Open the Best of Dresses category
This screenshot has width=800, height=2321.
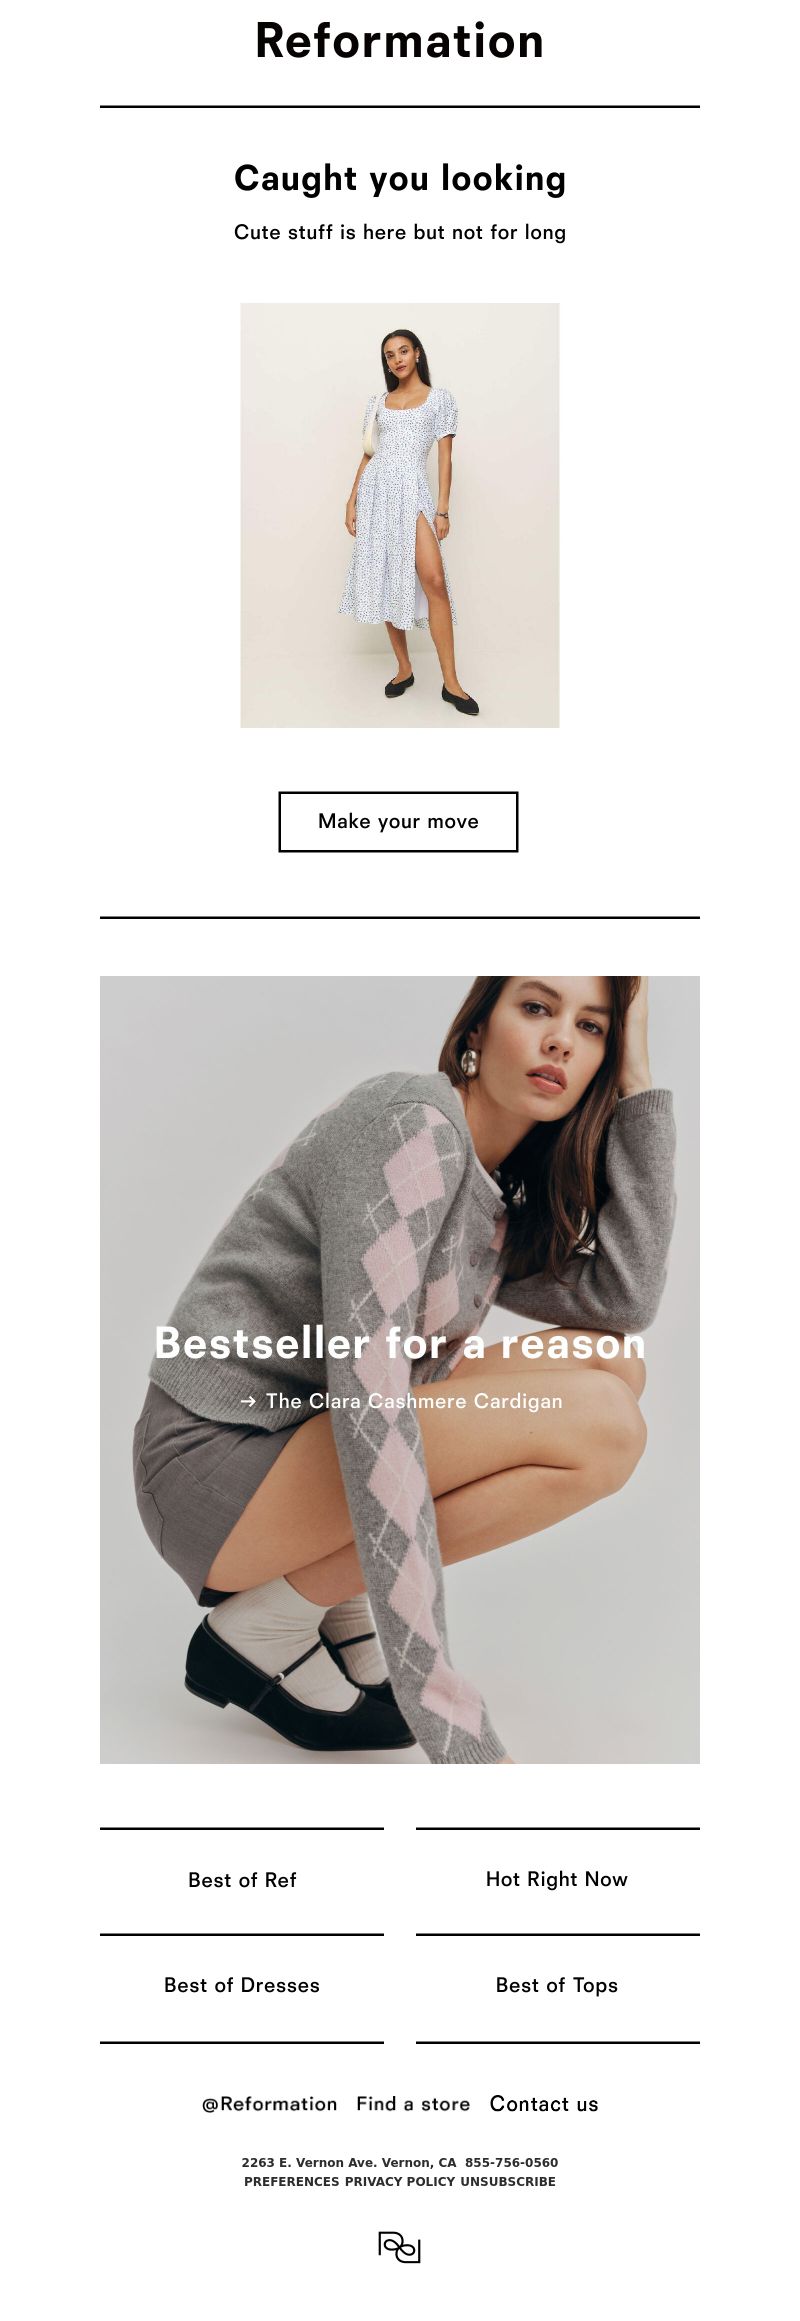coord(242,1985)
